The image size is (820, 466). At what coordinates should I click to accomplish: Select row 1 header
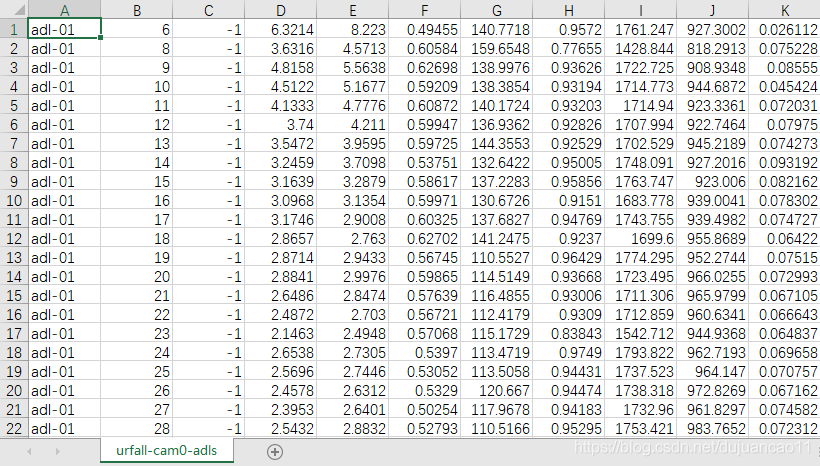[14, 29]
